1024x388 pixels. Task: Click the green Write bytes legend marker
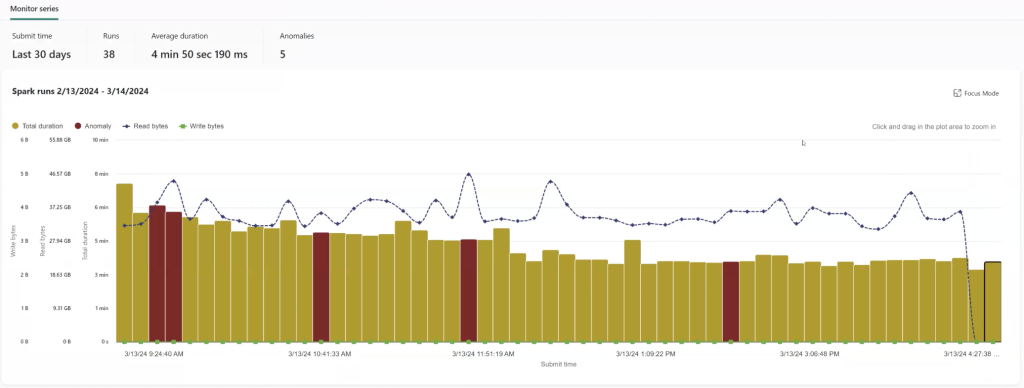point(183,126)
